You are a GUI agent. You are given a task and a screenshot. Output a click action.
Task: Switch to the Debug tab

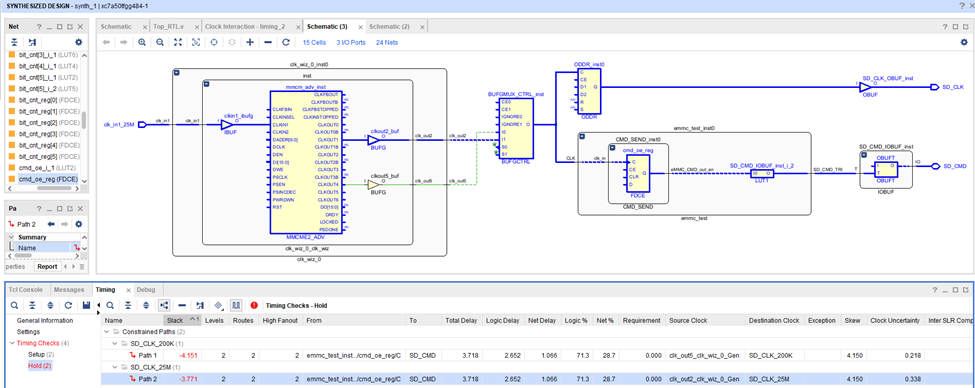click(x=146, y=290)
